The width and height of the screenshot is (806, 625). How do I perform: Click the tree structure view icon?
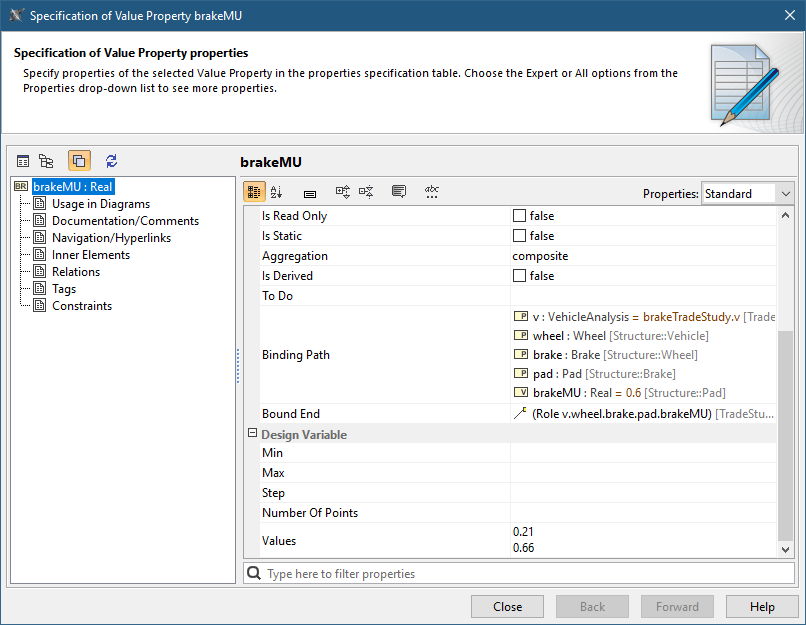(46, 161)
